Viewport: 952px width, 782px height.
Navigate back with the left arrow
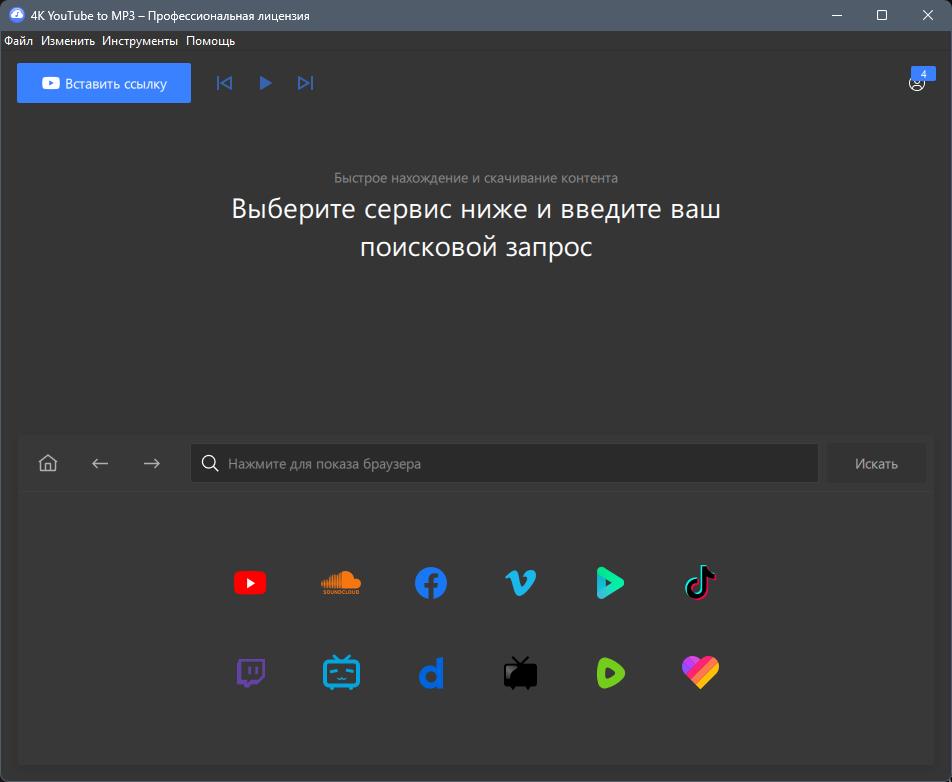[100, 463]
